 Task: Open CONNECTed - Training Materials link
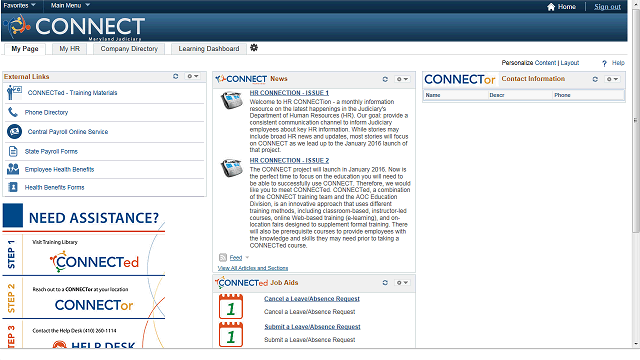pos(72,93)
